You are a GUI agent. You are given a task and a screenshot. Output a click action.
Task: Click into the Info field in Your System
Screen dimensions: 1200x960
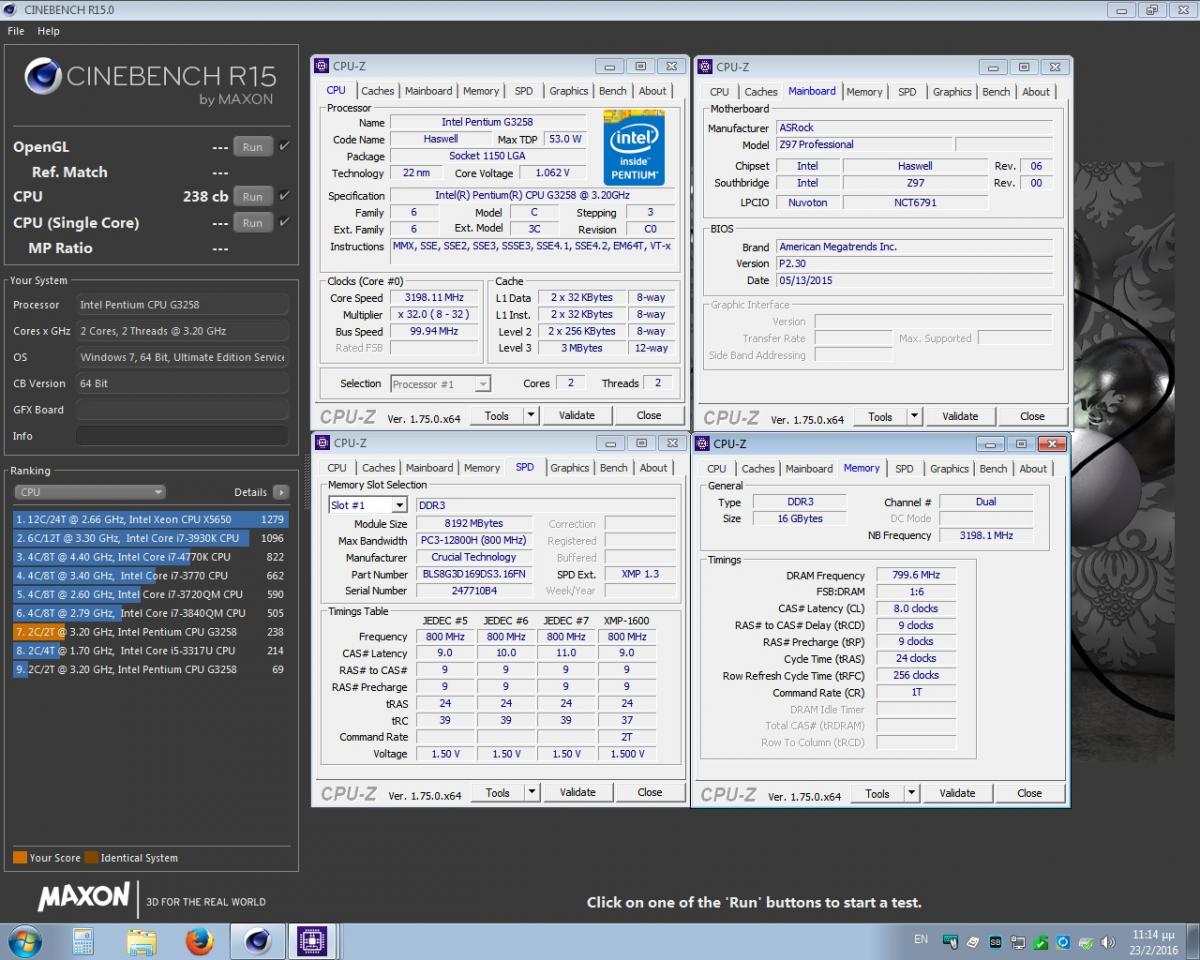[182, 436]
